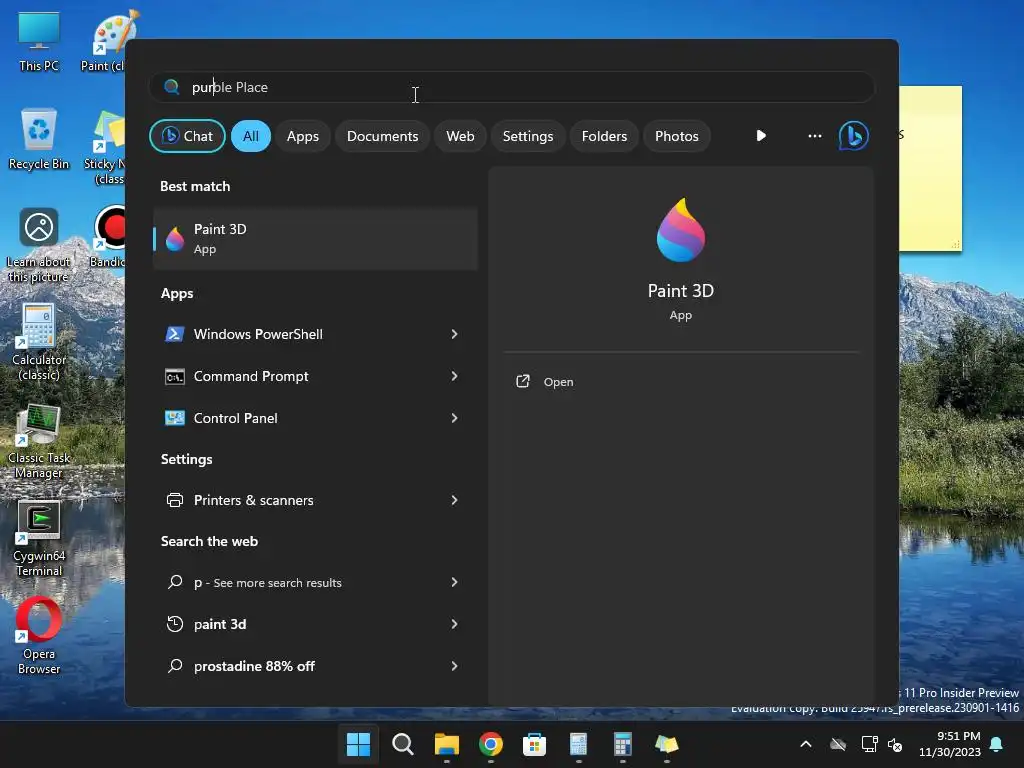Switch to the Apps filter
Viewport: 1024px width, 768px height.
302,136
